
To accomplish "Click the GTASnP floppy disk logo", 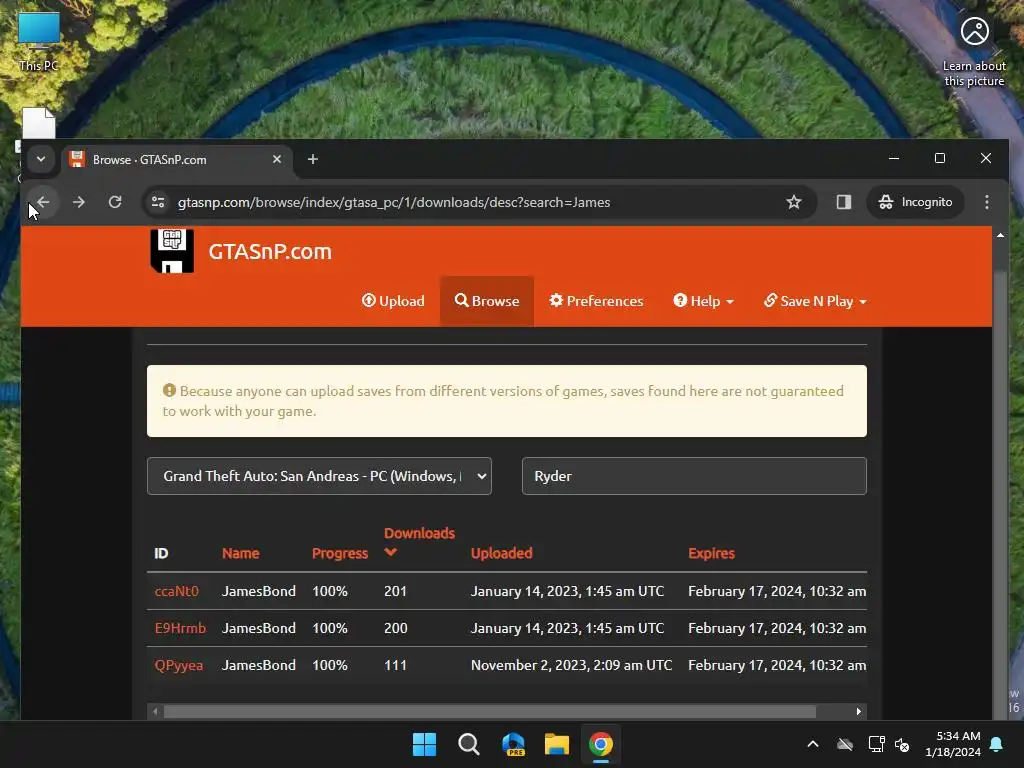I will pyautogui.click(x=172, y=251).
